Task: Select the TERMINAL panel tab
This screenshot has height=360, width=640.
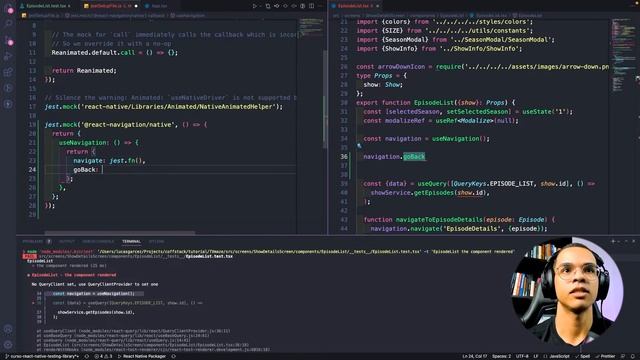Action: (131, 242)
